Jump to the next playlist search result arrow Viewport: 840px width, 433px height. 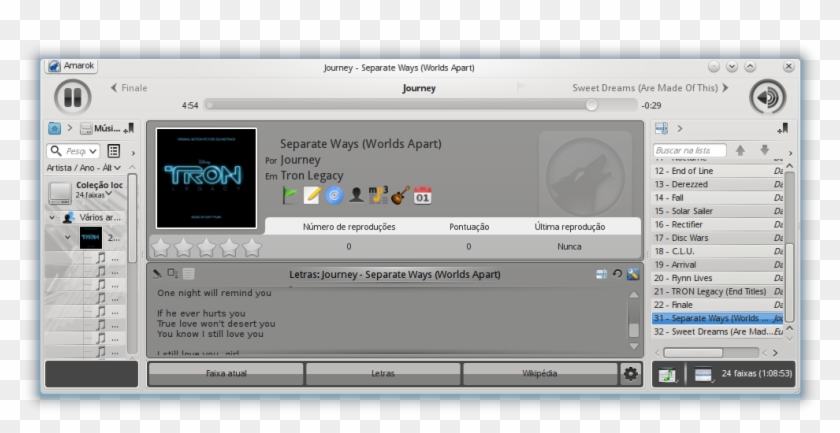(764, 151)
